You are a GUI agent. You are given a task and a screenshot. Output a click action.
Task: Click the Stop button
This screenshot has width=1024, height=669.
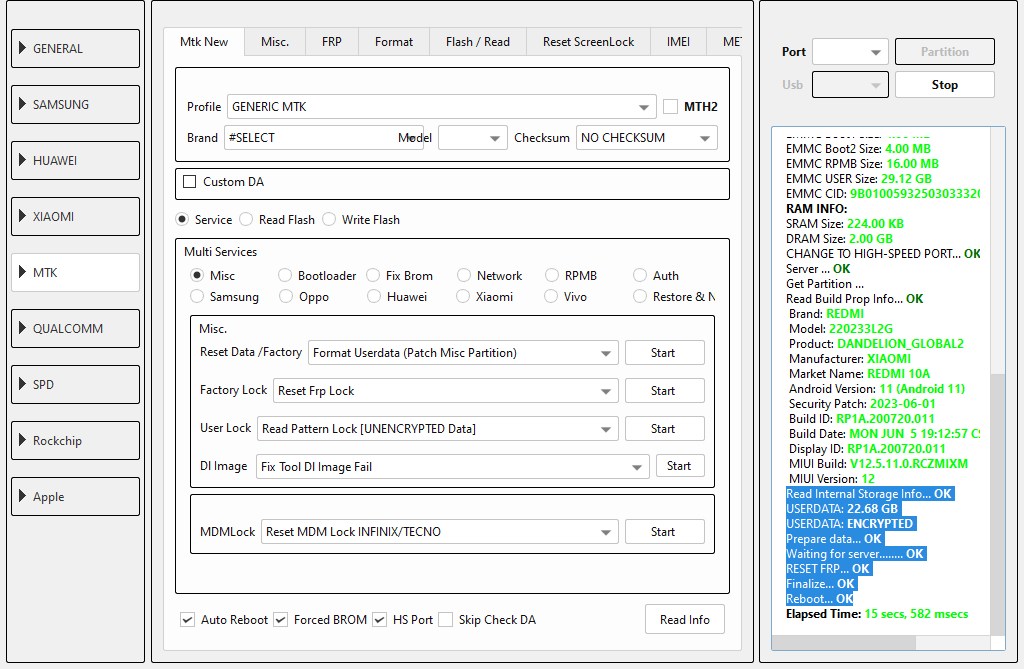[944, 85]
